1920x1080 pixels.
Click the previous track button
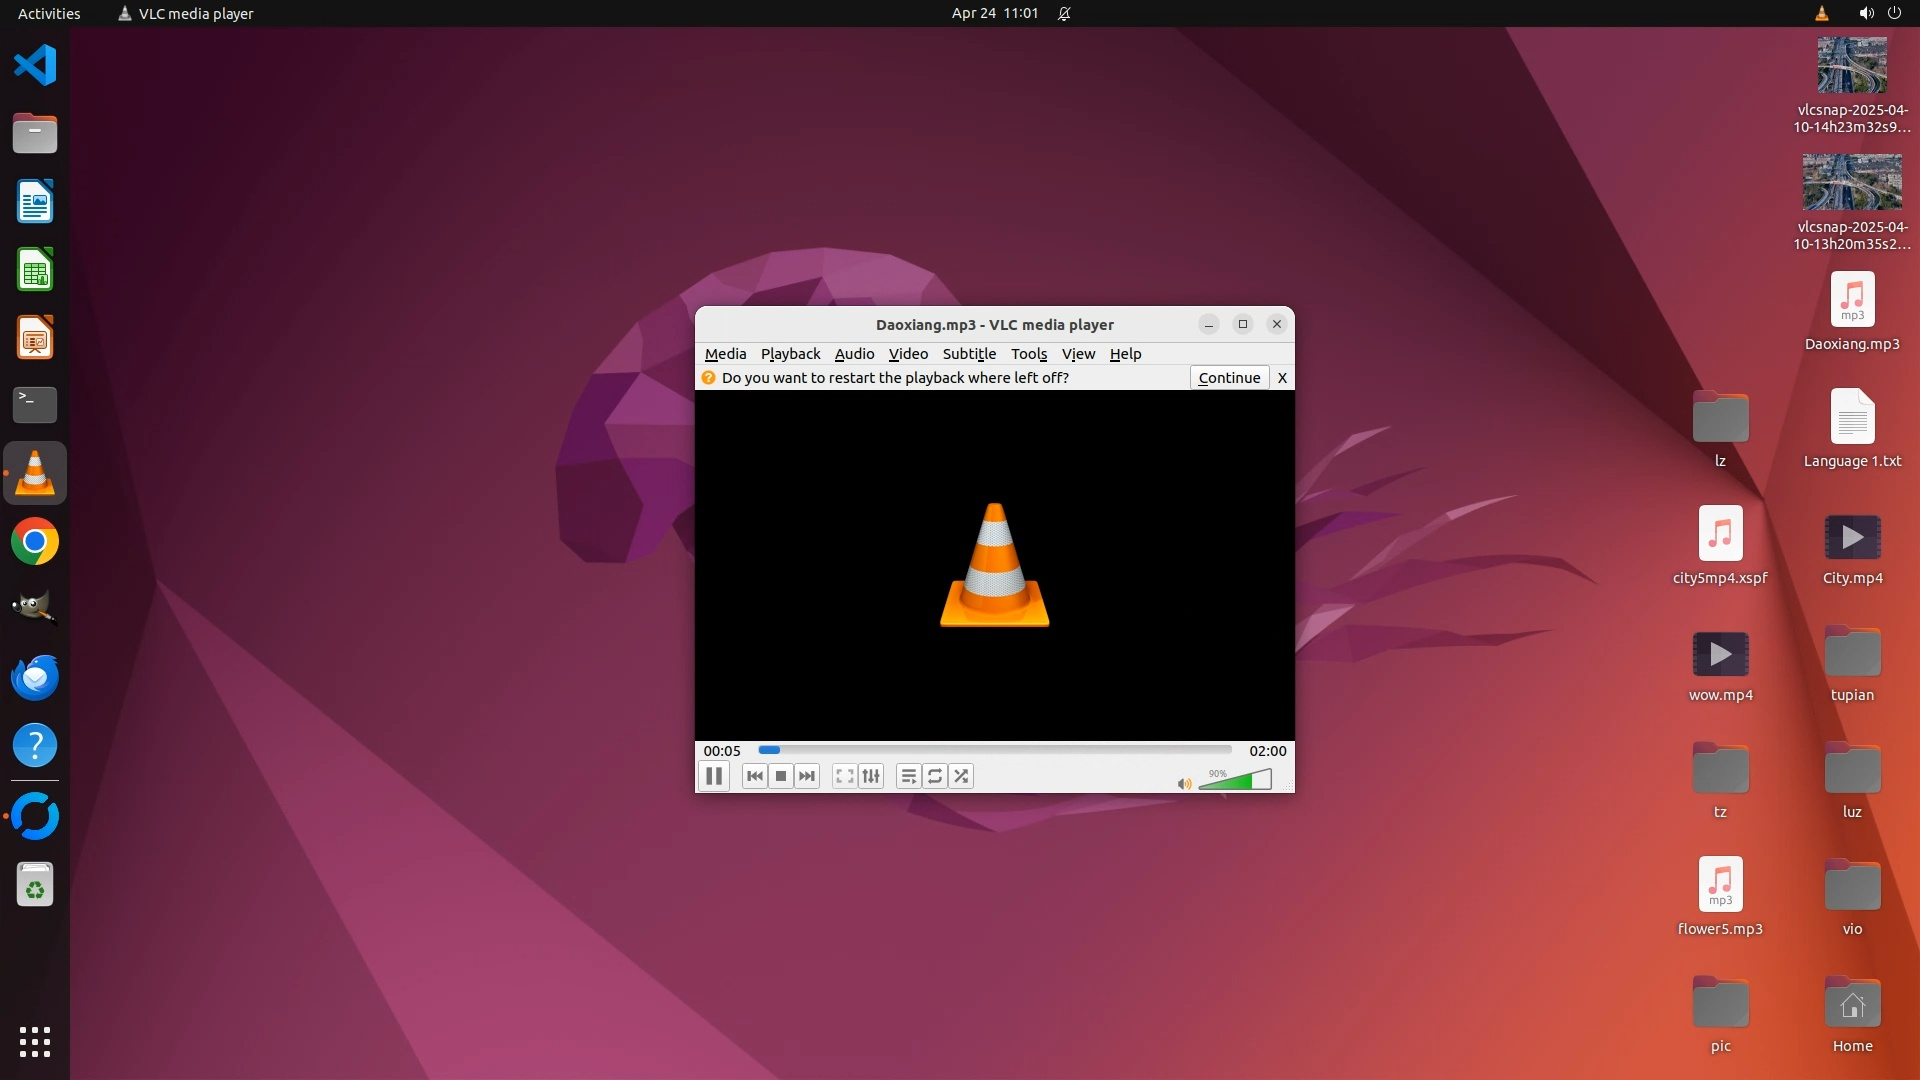click(755, 776)
